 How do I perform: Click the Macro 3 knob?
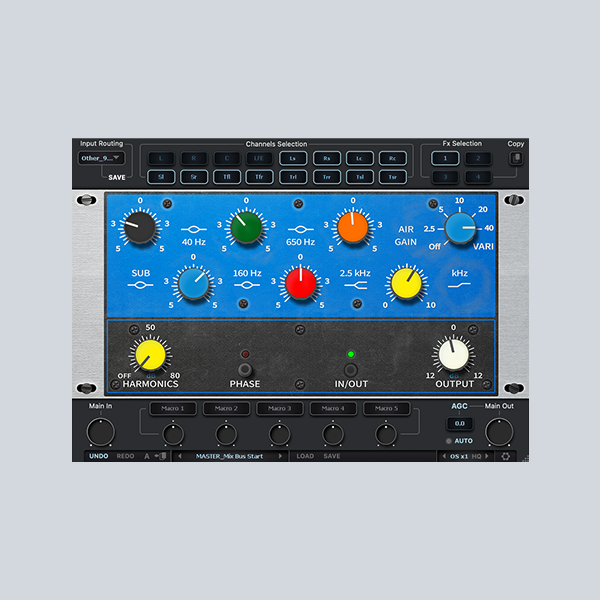tap(279, 434)
